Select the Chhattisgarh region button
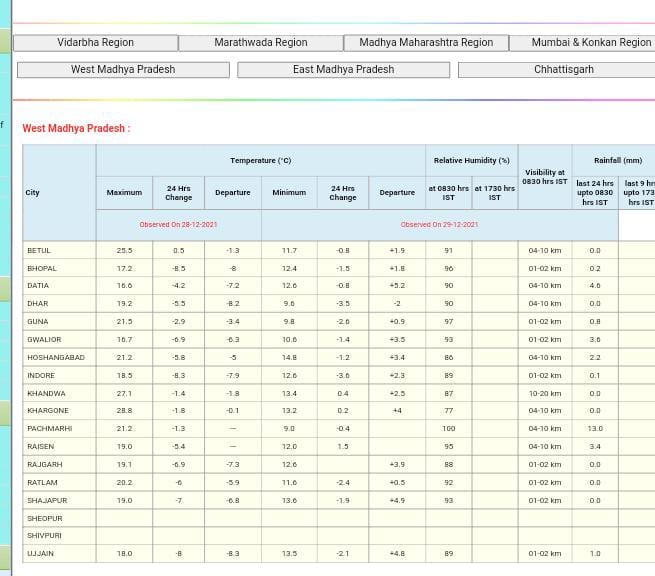Screen dimensions: 655x576 (x=563, y=70)
